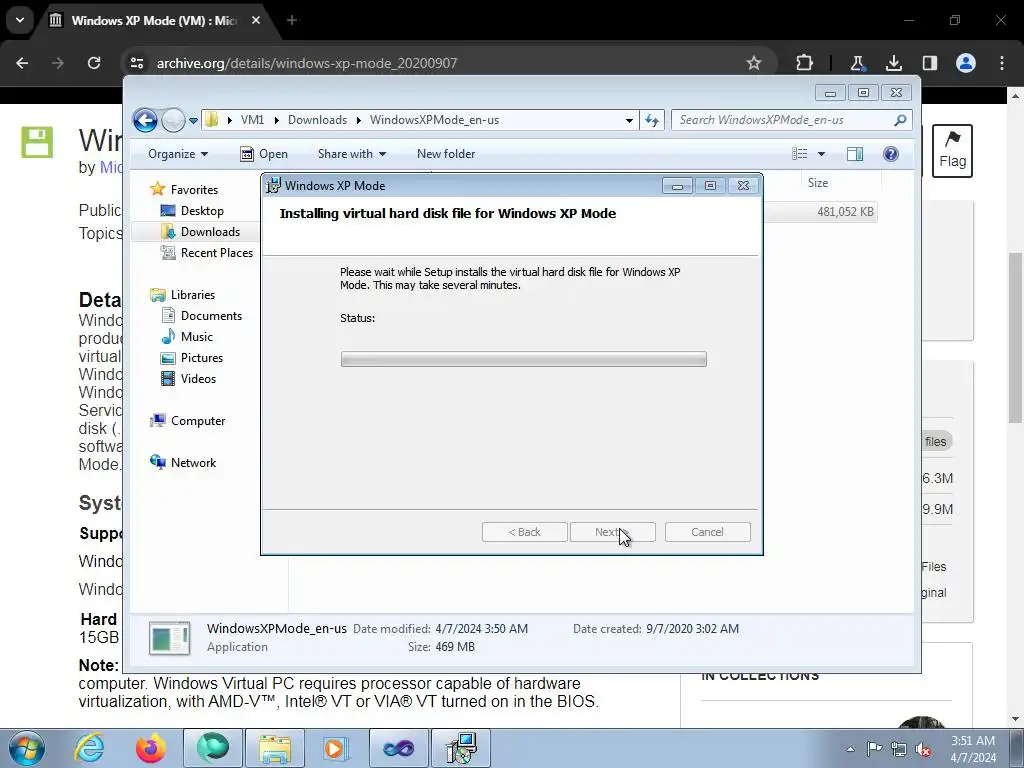Screen dimensions: 1024x768
Task: Select Downloads in the address breadcrumb
Action: click(317, 120)
